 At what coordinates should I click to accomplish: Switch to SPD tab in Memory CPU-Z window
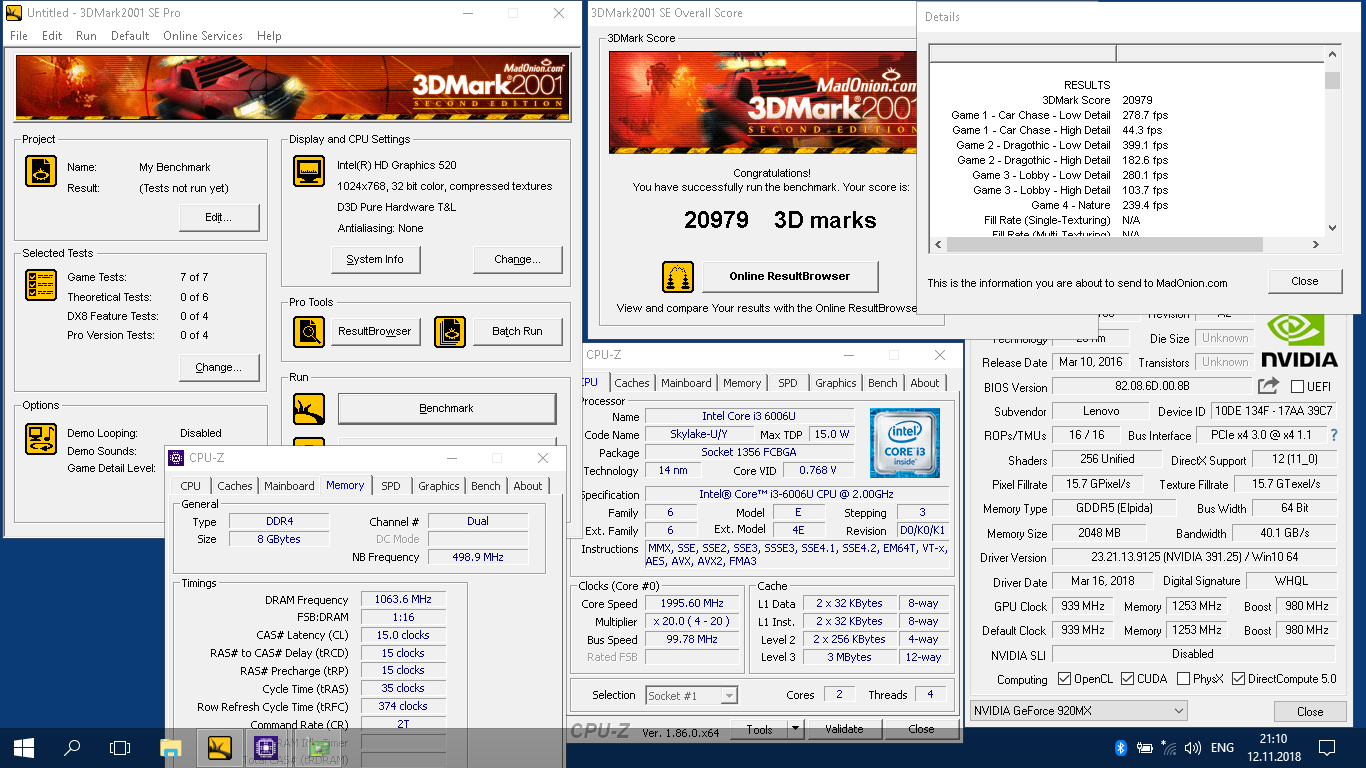point(390,486)
